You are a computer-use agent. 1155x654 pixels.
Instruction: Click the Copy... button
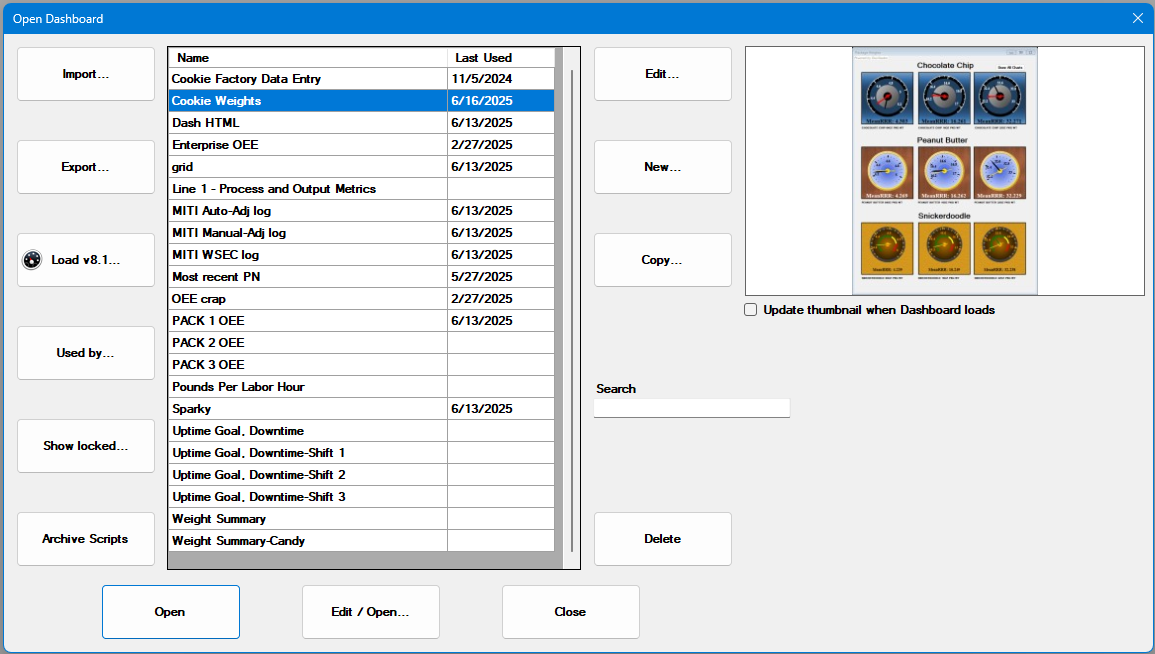662,260
